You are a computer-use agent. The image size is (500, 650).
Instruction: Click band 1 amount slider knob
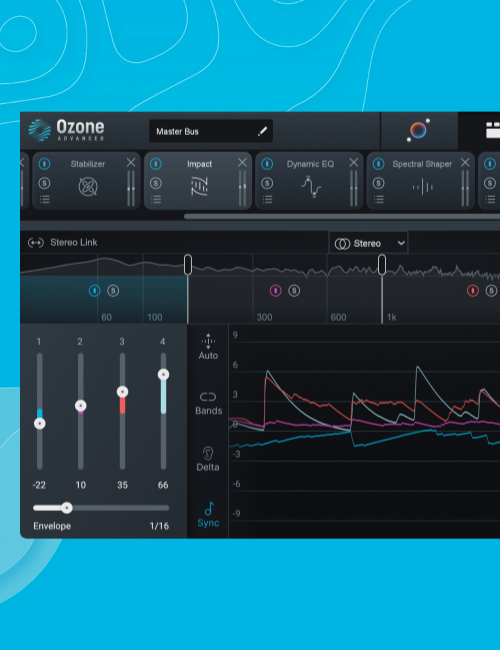click(39, 424)
